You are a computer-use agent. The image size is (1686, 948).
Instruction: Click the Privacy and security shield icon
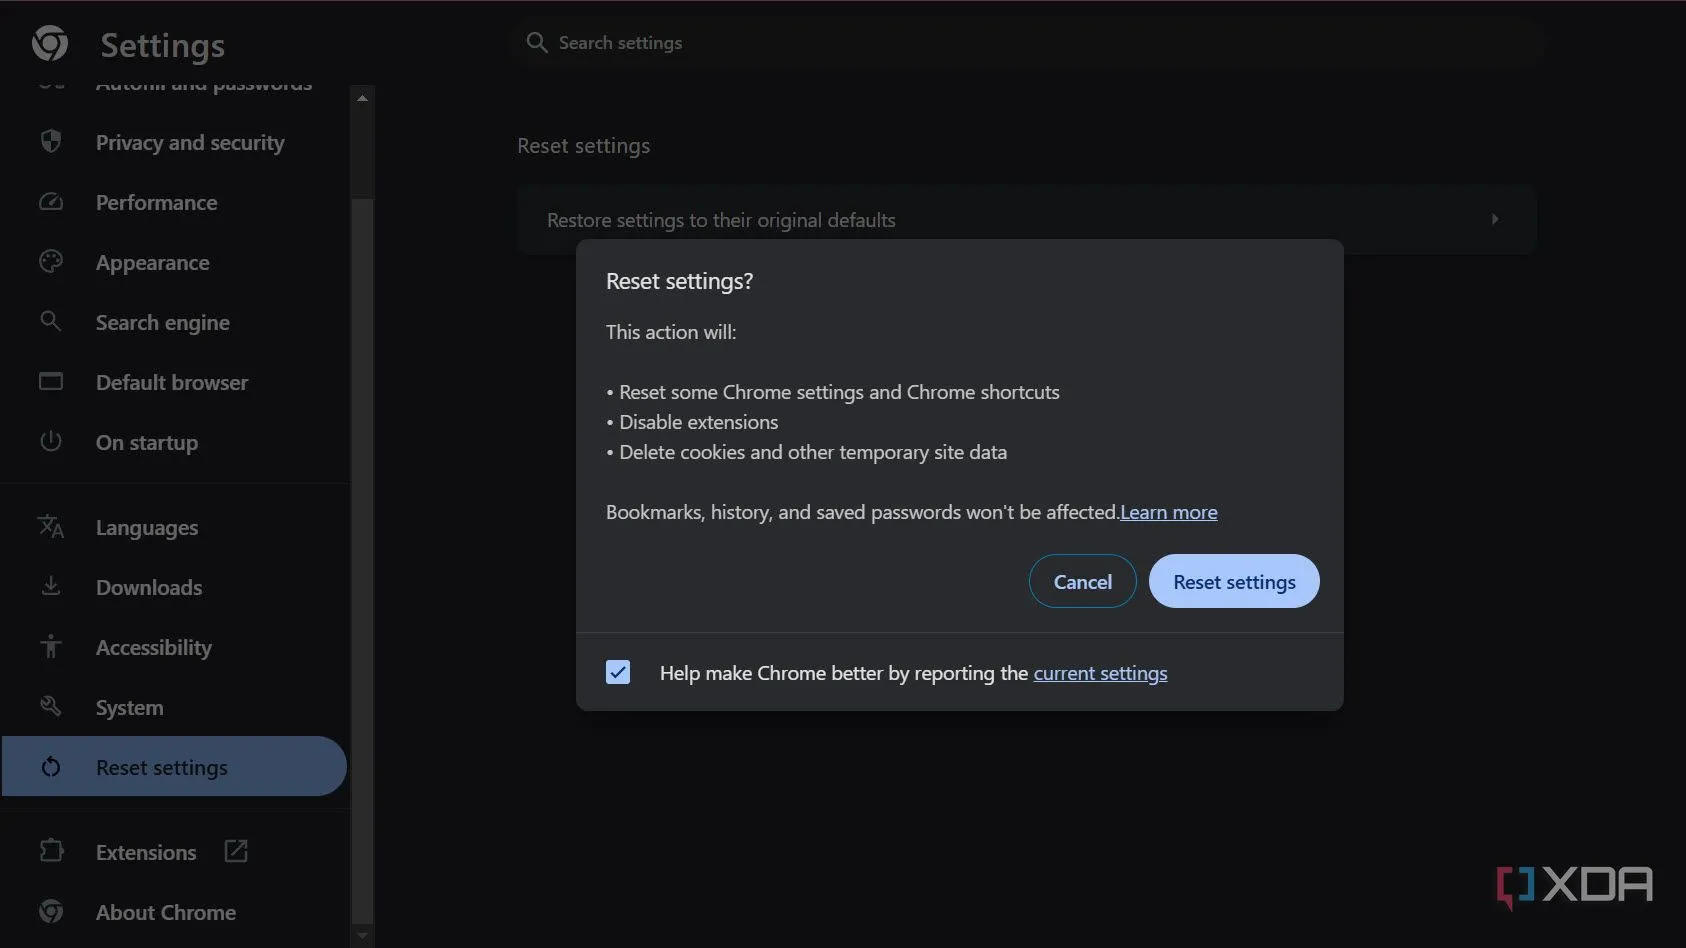coord(51,142)
